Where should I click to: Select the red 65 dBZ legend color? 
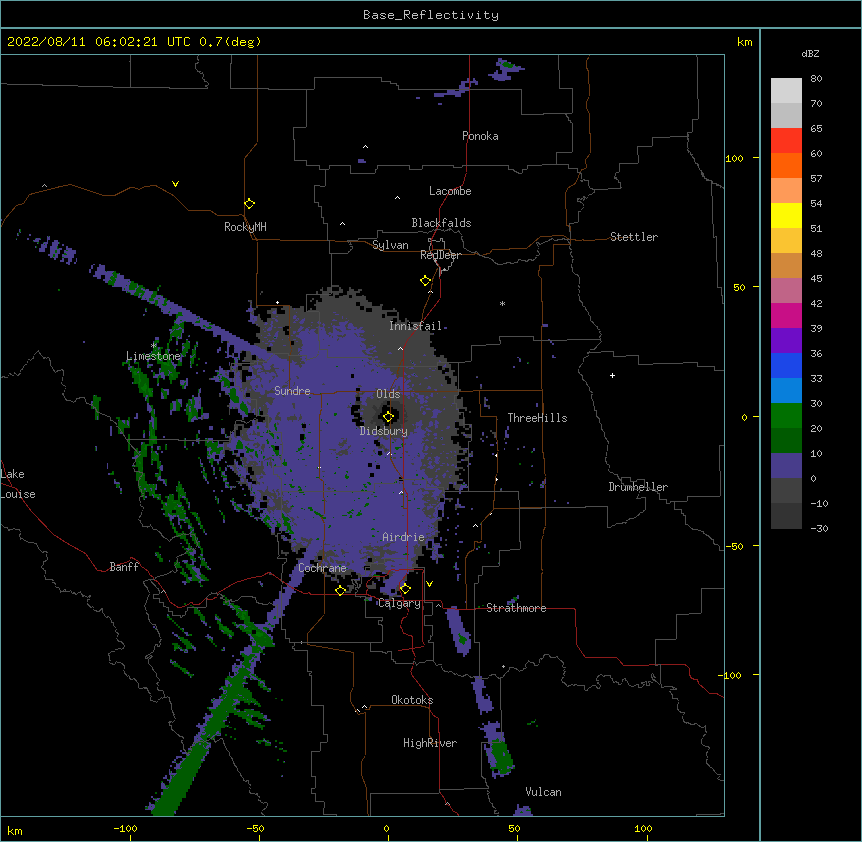(x=786, y=140)
